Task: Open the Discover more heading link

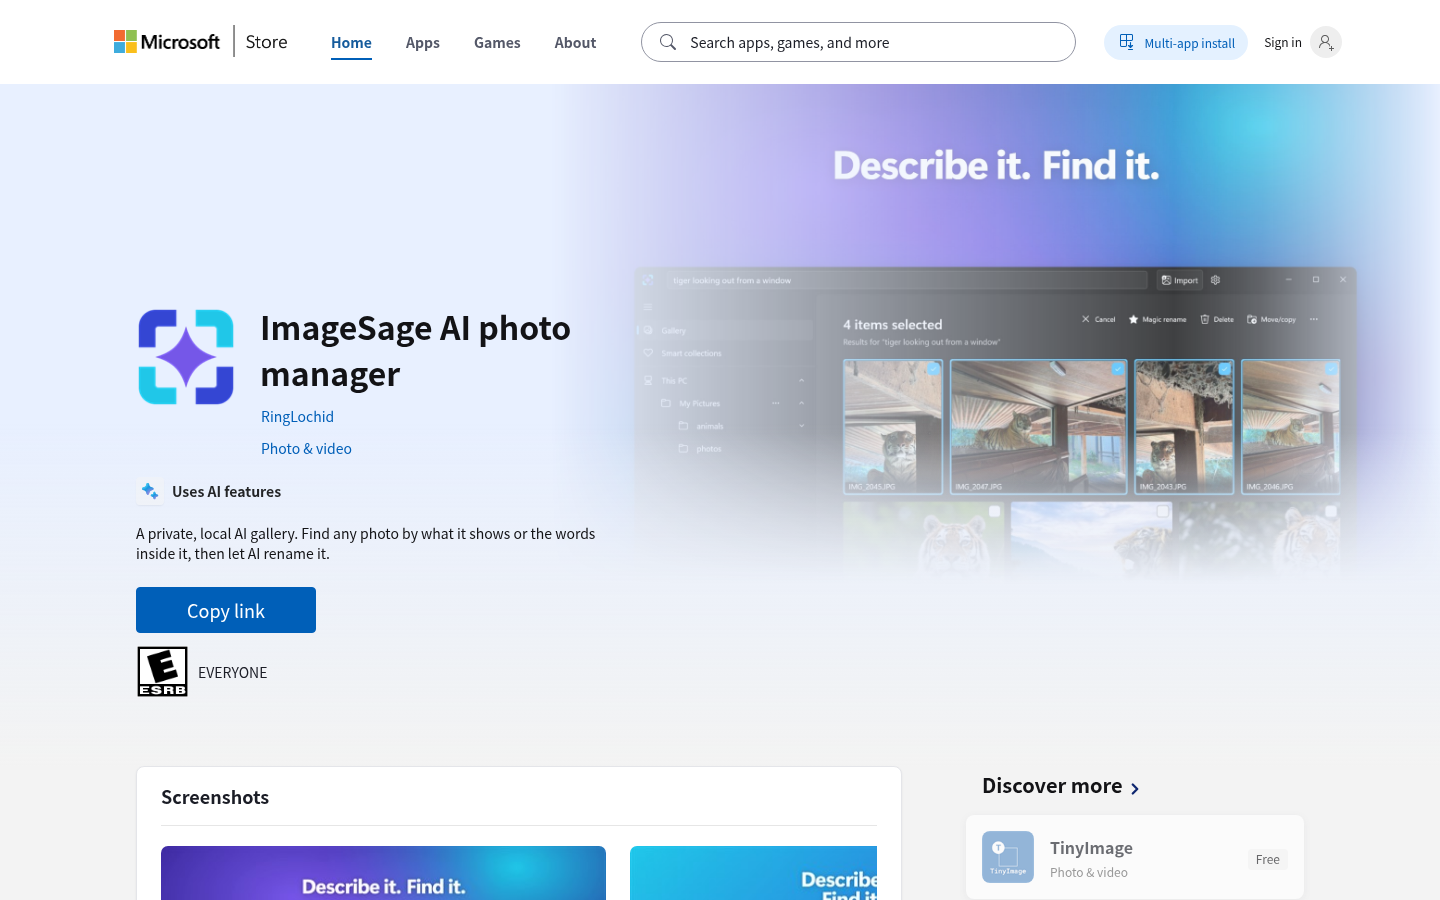Action: coord(1052,785)
